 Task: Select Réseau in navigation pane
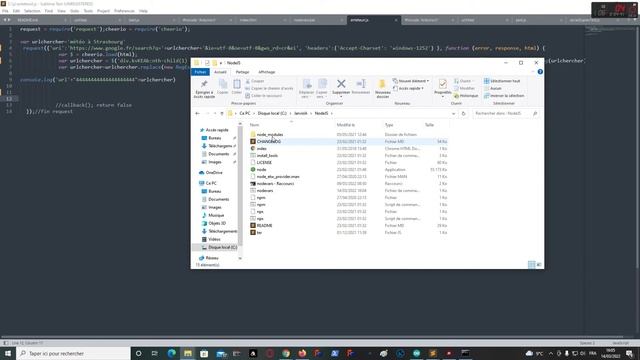click(212, 258)
